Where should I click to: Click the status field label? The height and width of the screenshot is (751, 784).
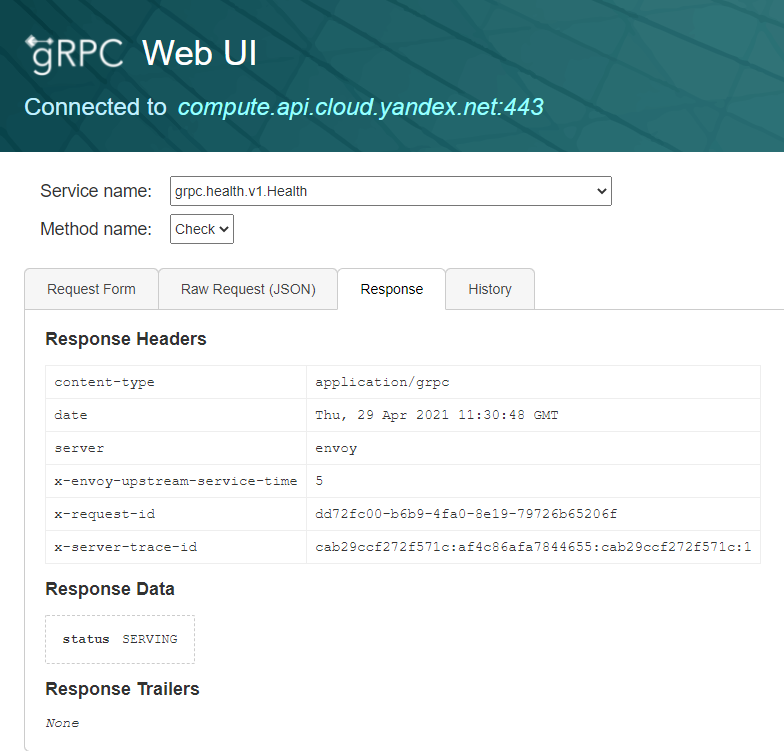tap(86, 639)
